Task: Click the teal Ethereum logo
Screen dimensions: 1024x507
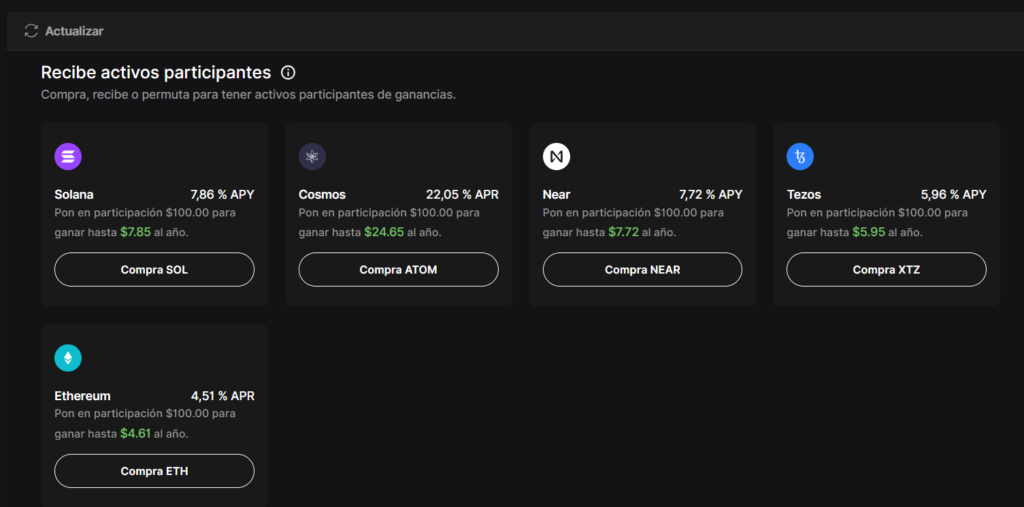Action: pyautogui.click(x=68, y=358)
